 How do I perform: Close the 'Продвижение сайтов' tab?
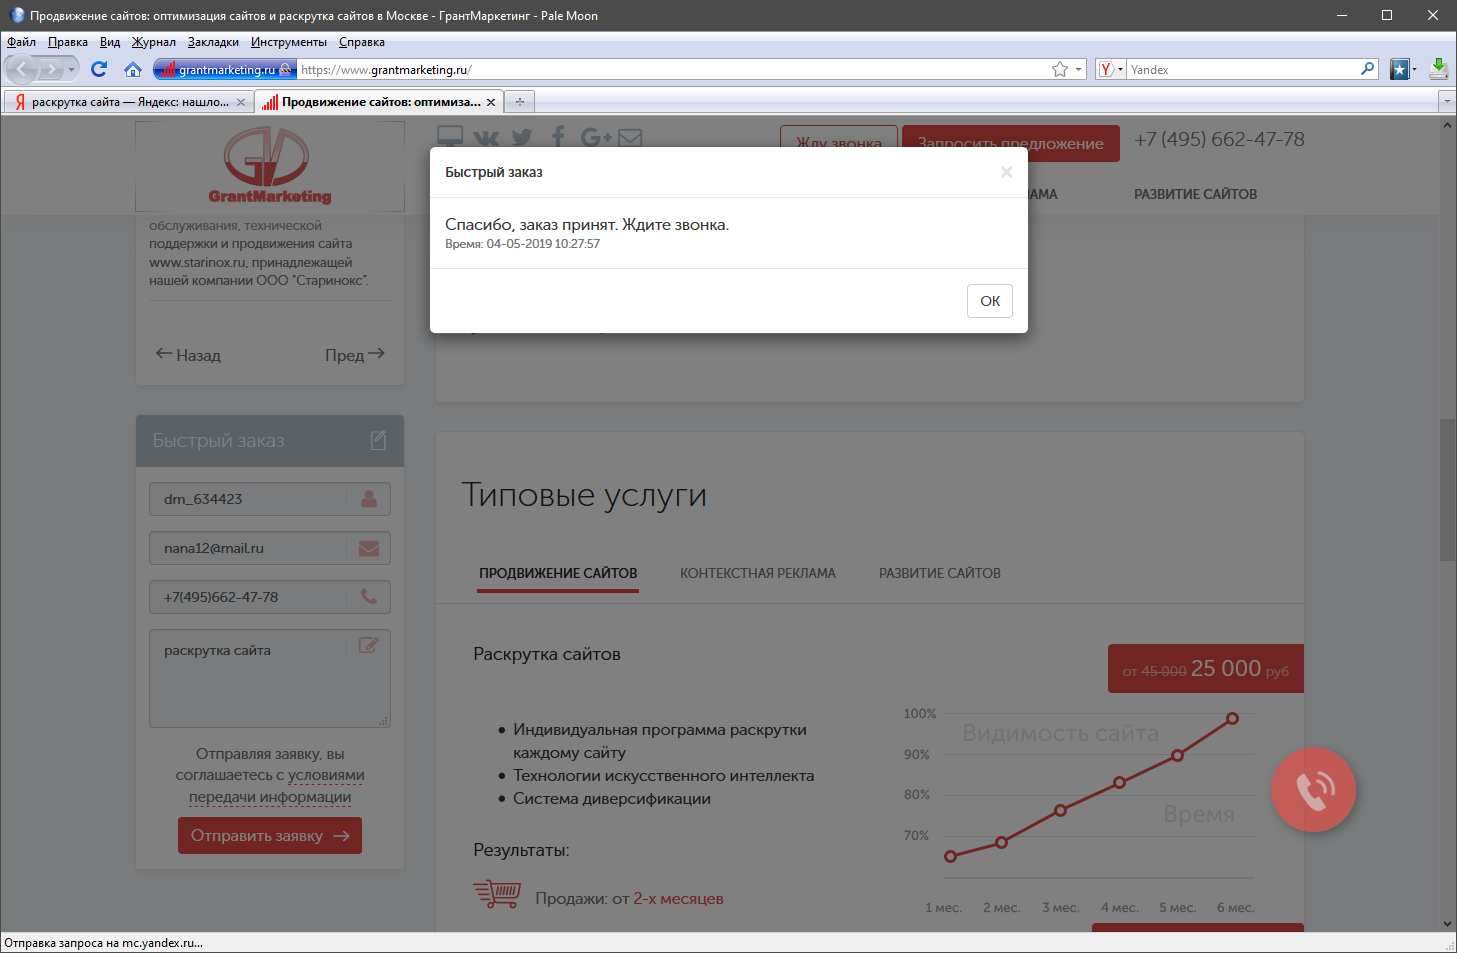click(491, 102)
